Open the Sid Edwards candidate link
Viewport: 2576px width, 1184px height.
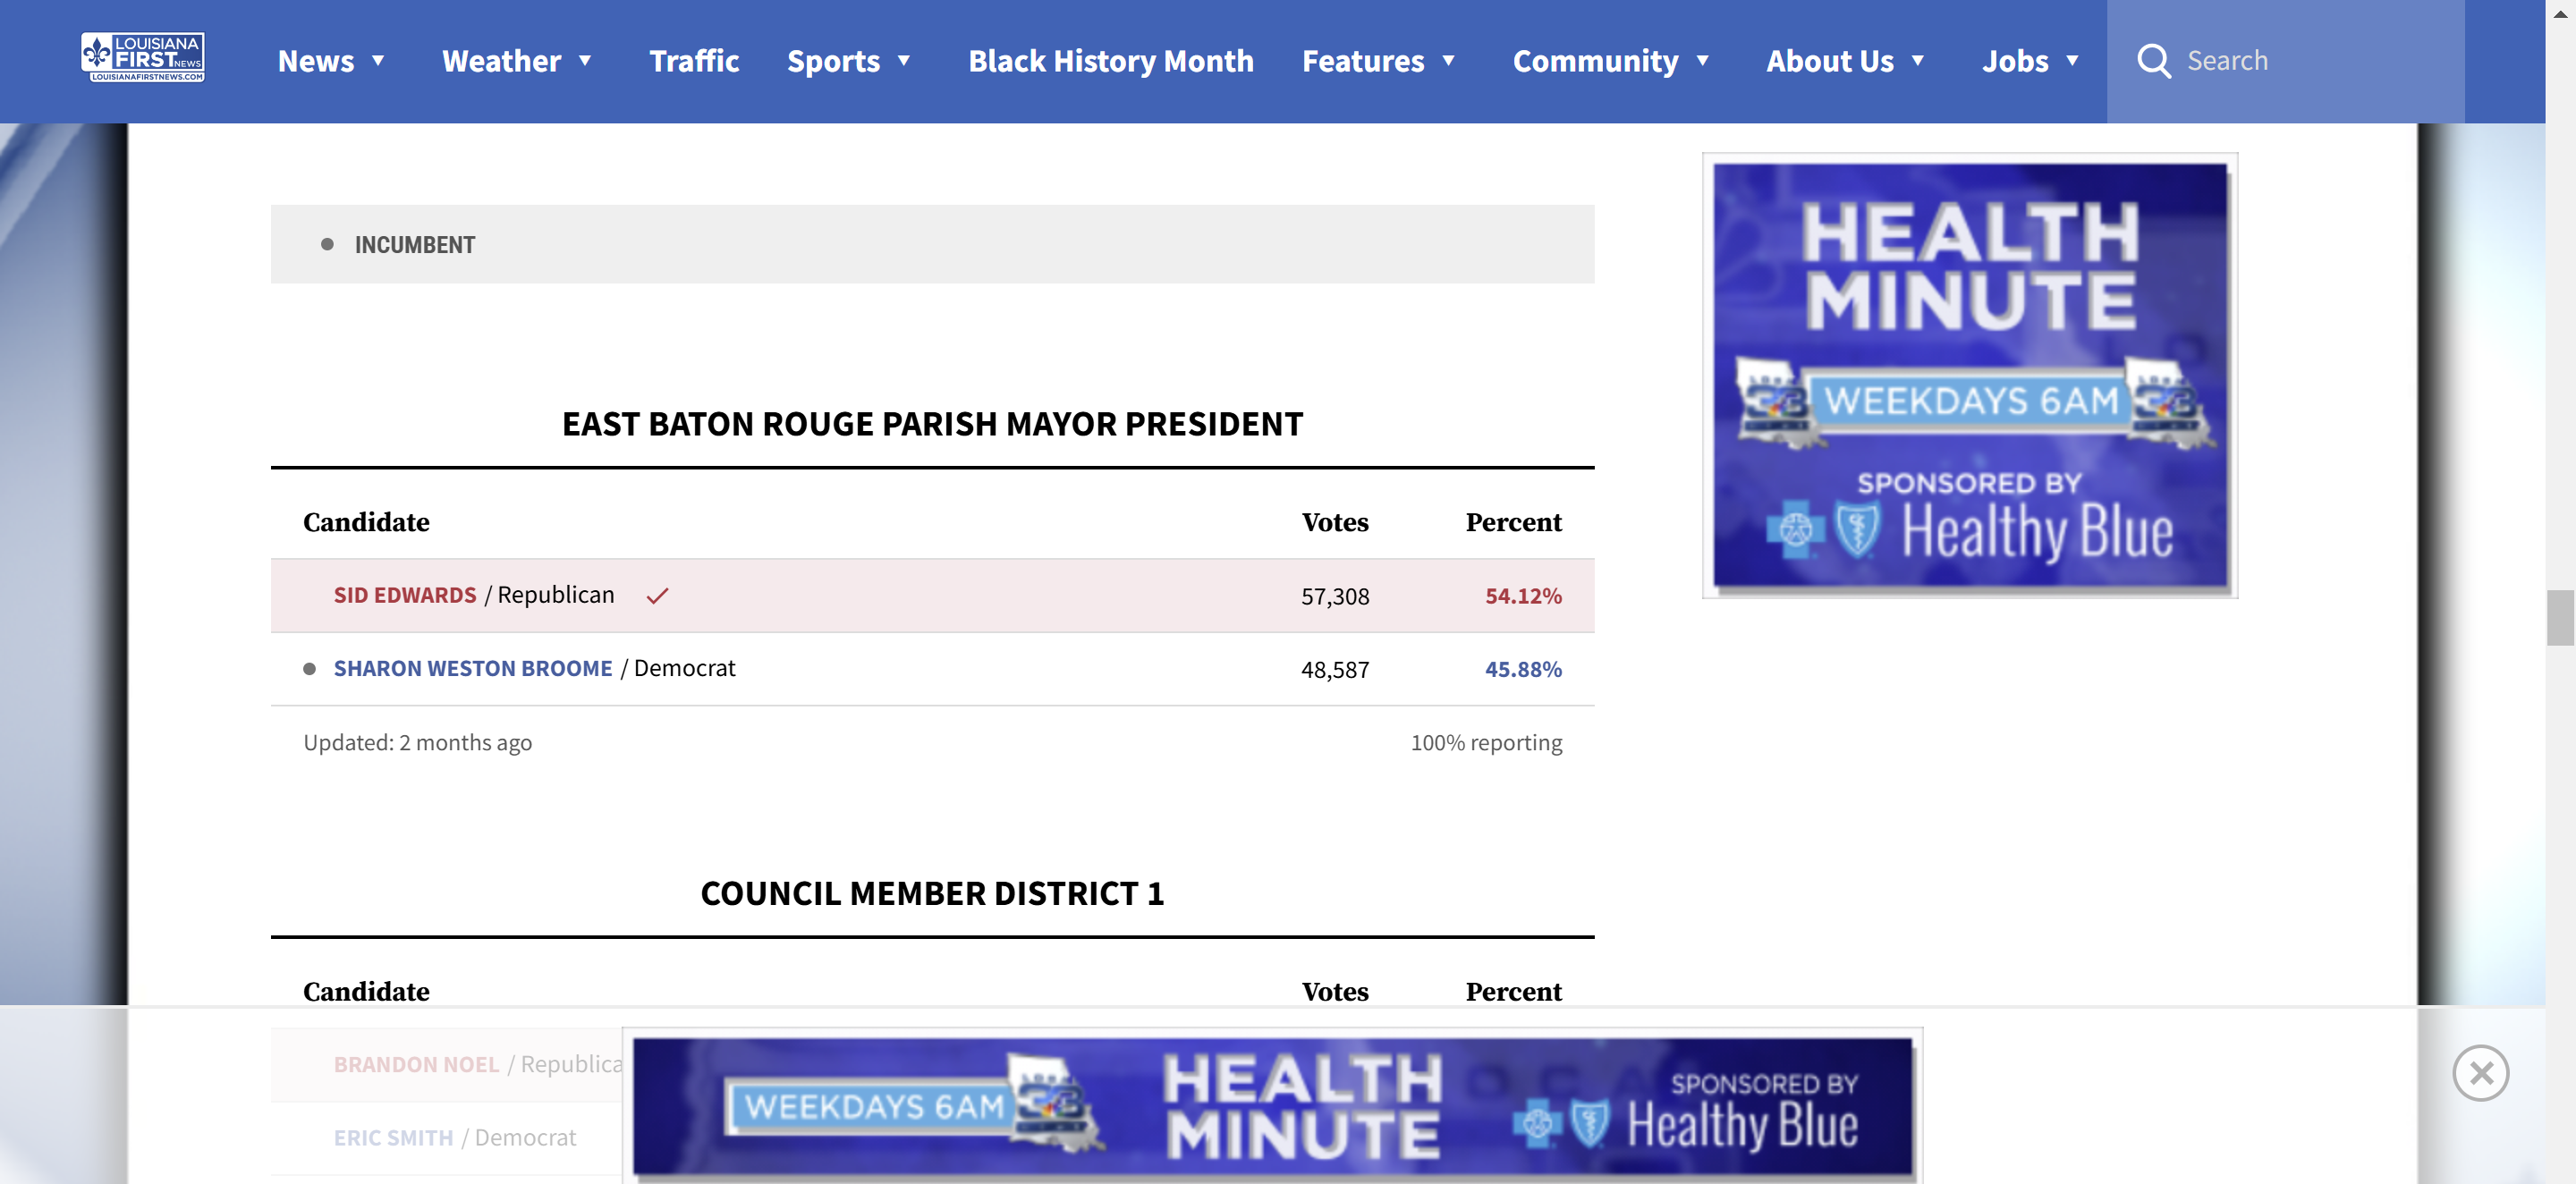click(x=405, y=596)
